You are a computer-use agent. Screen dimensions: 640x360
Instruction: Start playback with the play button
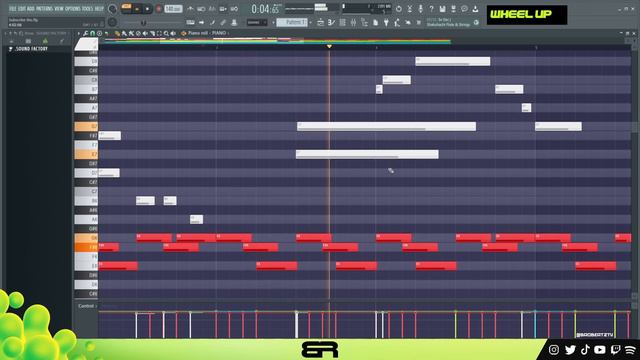(x=137, y=9)
